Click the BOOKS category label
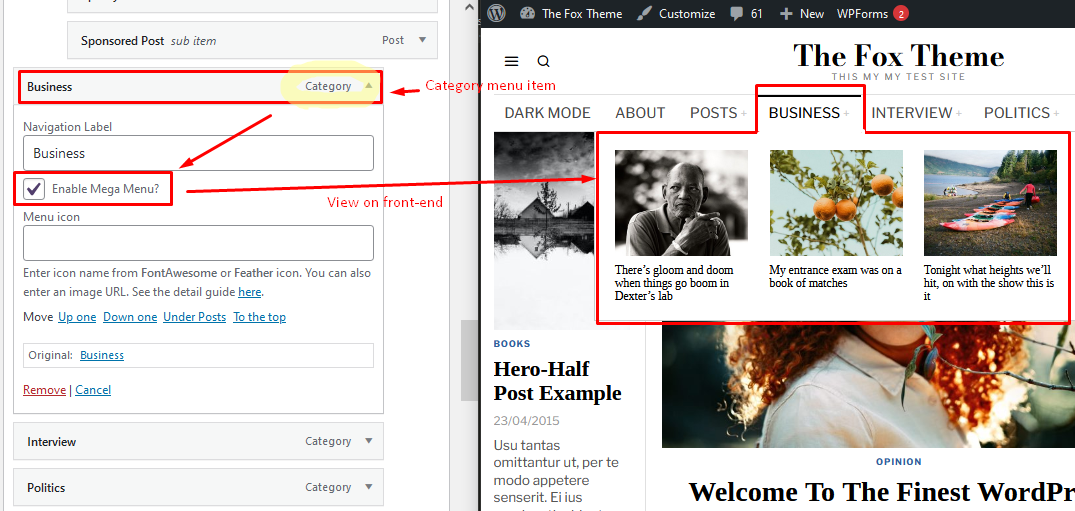The image size is (1075, 511). click(x=512, y=344)
